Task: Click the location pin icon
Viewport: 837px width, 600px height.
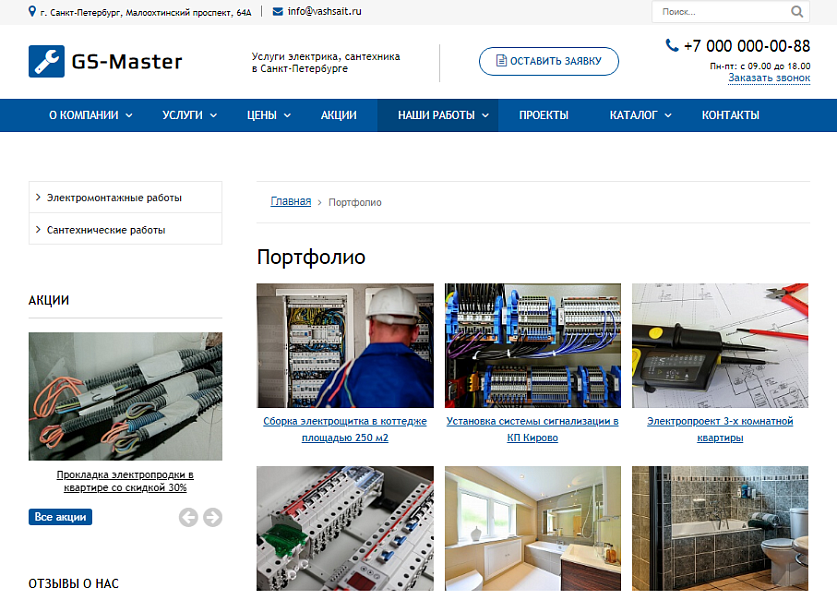Action: tap(32, 11)
